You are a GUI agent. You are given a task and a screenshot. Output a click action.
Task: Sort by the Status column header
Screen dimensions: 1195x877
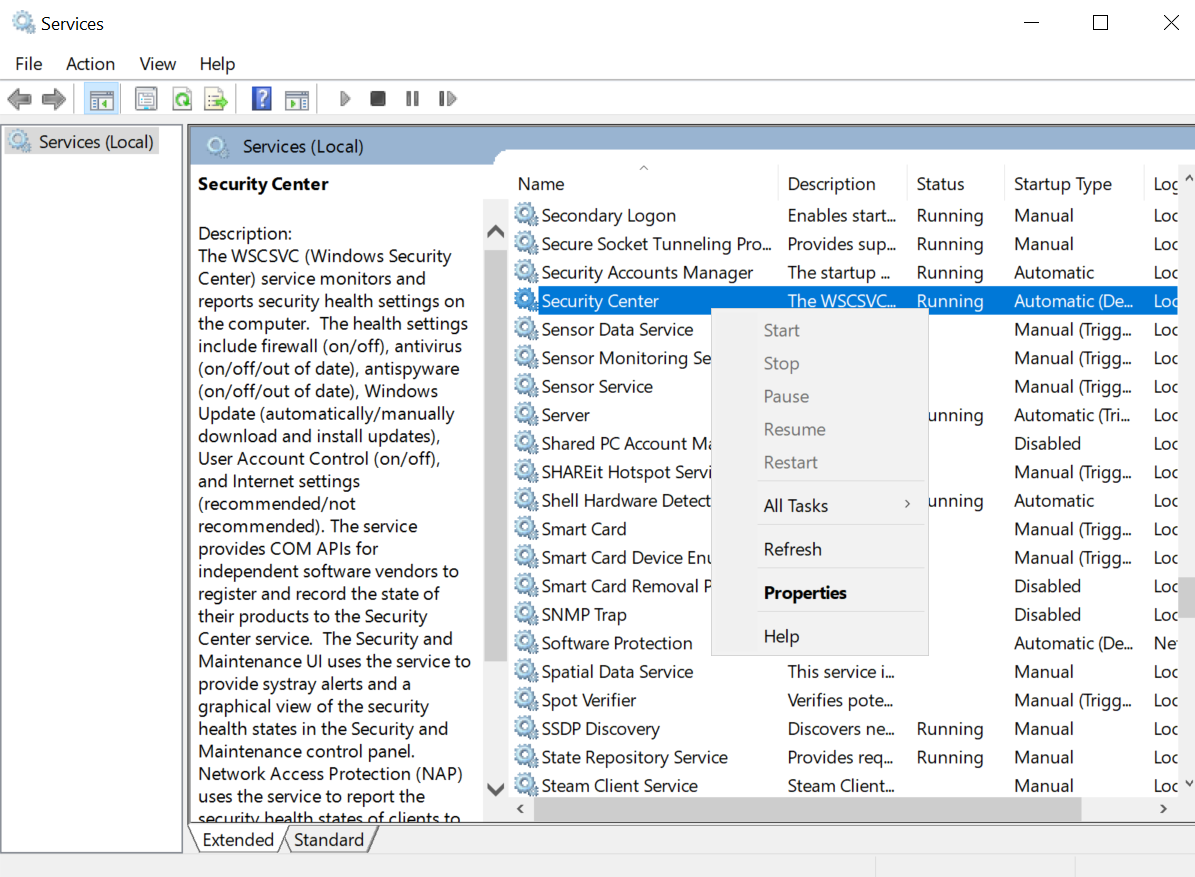click(956, 184)
